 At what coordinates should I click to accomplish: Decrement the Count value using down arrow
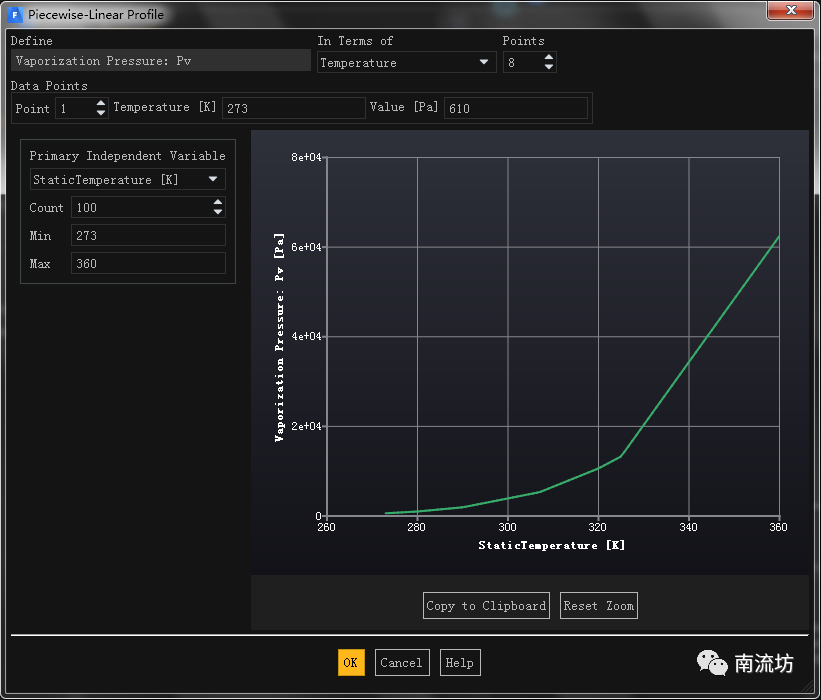click(218, 212)
